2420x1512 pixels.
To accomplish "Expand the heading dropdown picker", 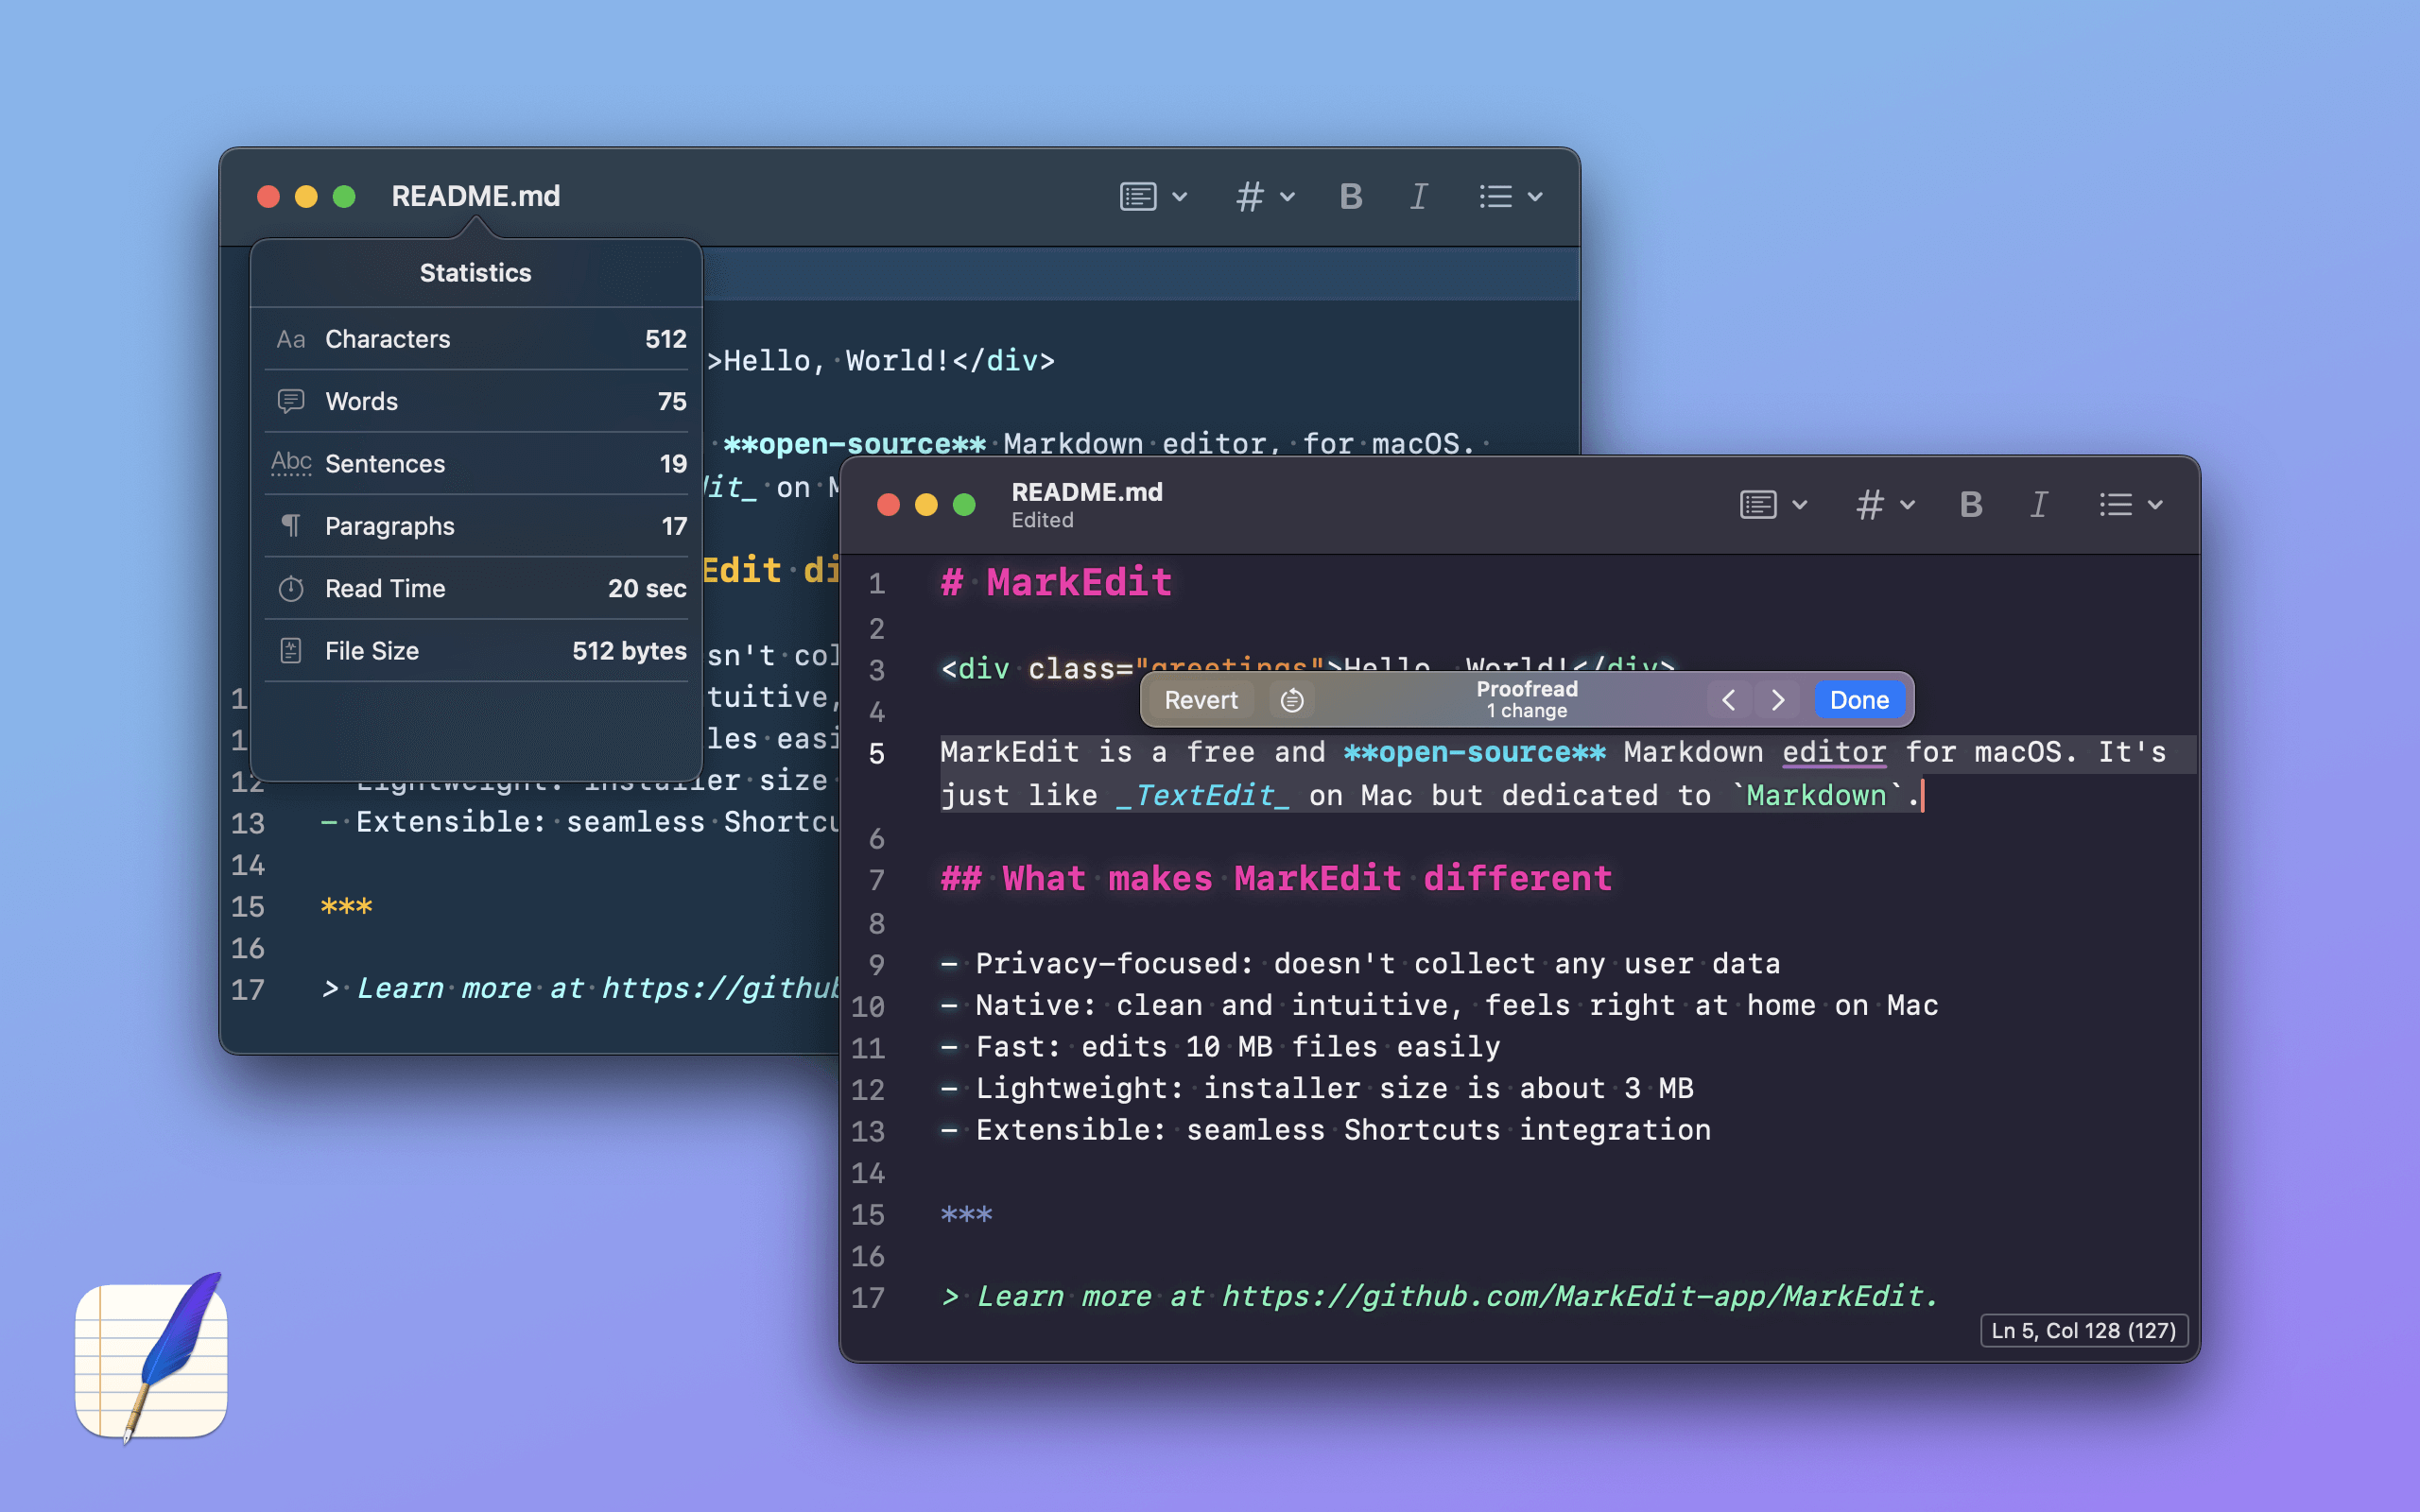I will tap(1883, 506).
